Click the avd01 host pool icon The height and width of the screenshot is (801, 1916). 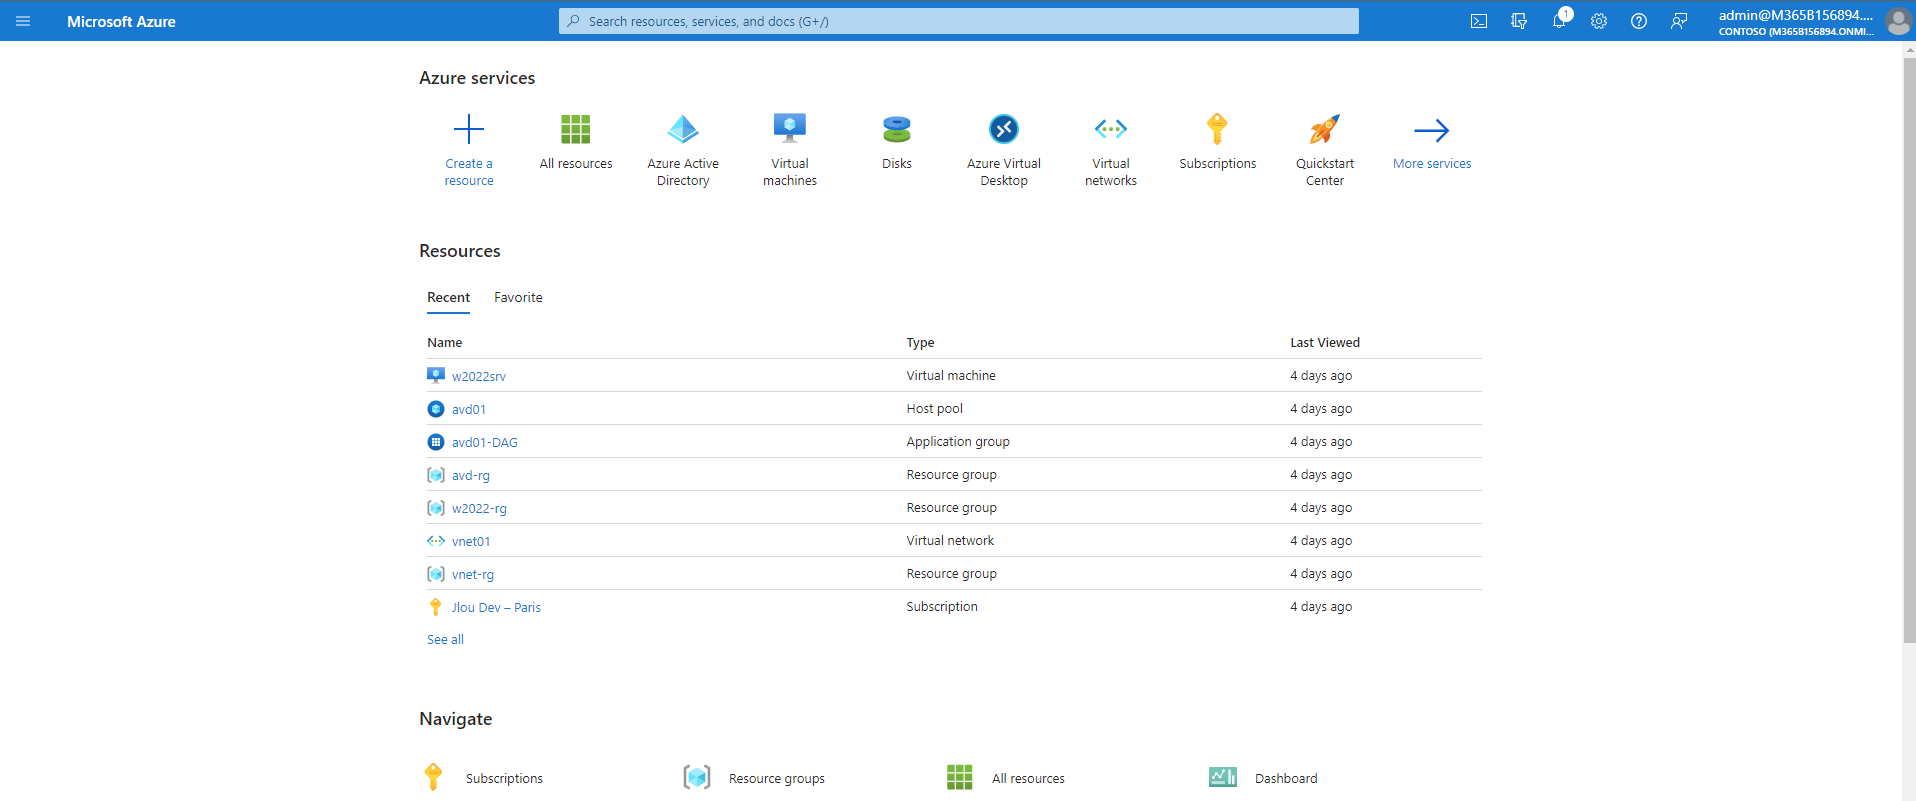(x=436, y=409)
